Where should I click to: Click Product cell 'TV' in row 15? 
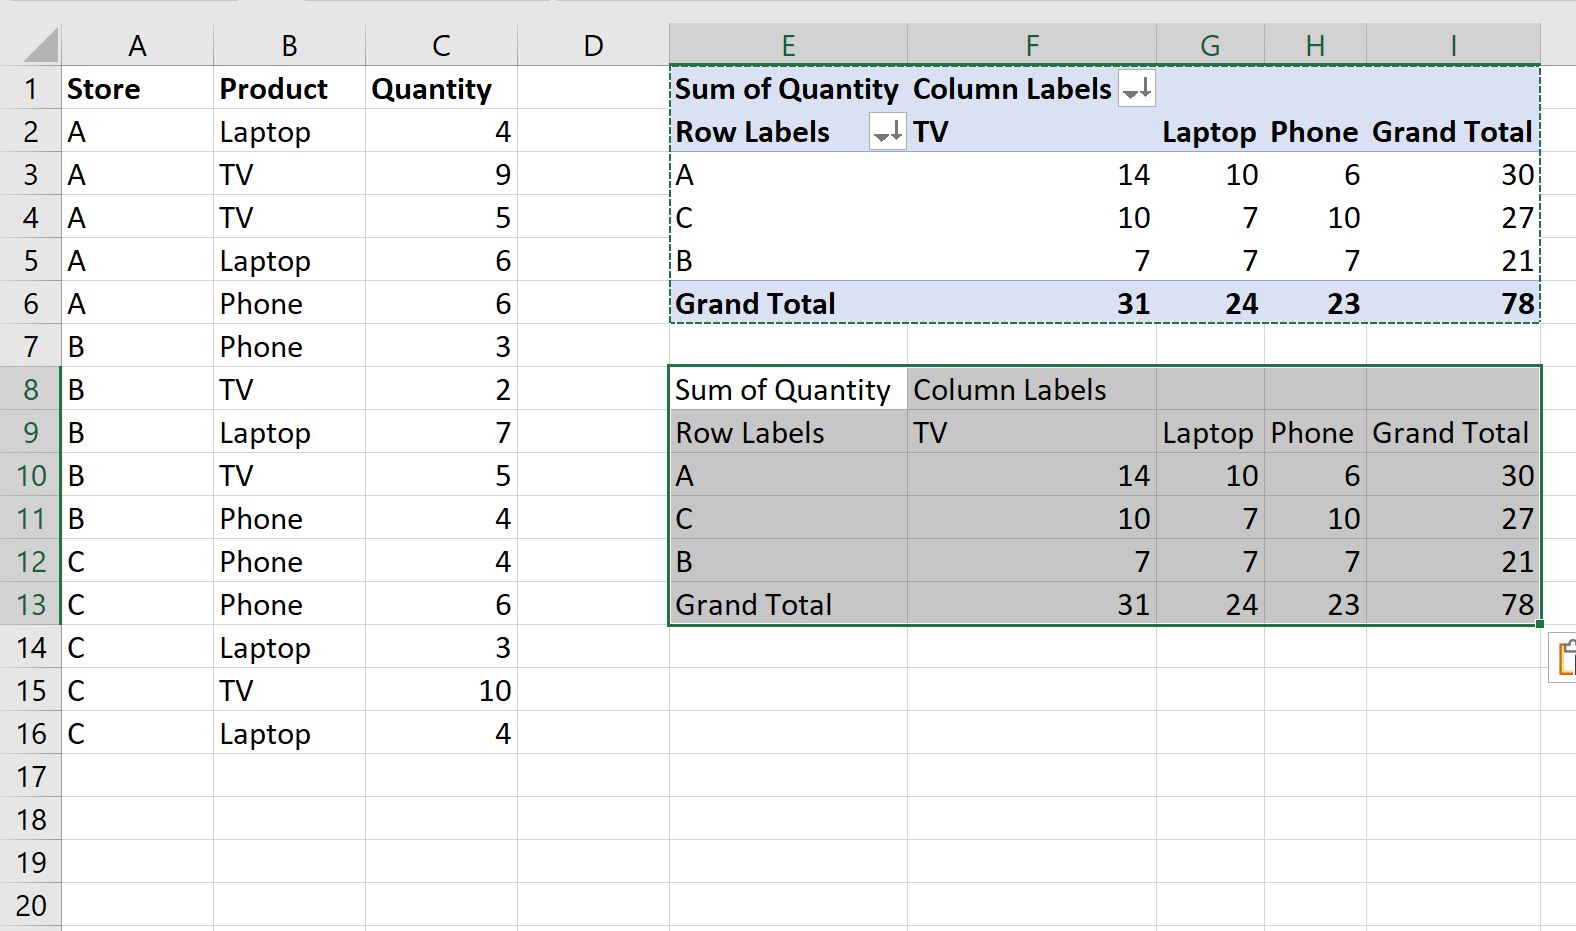point(289,691)
